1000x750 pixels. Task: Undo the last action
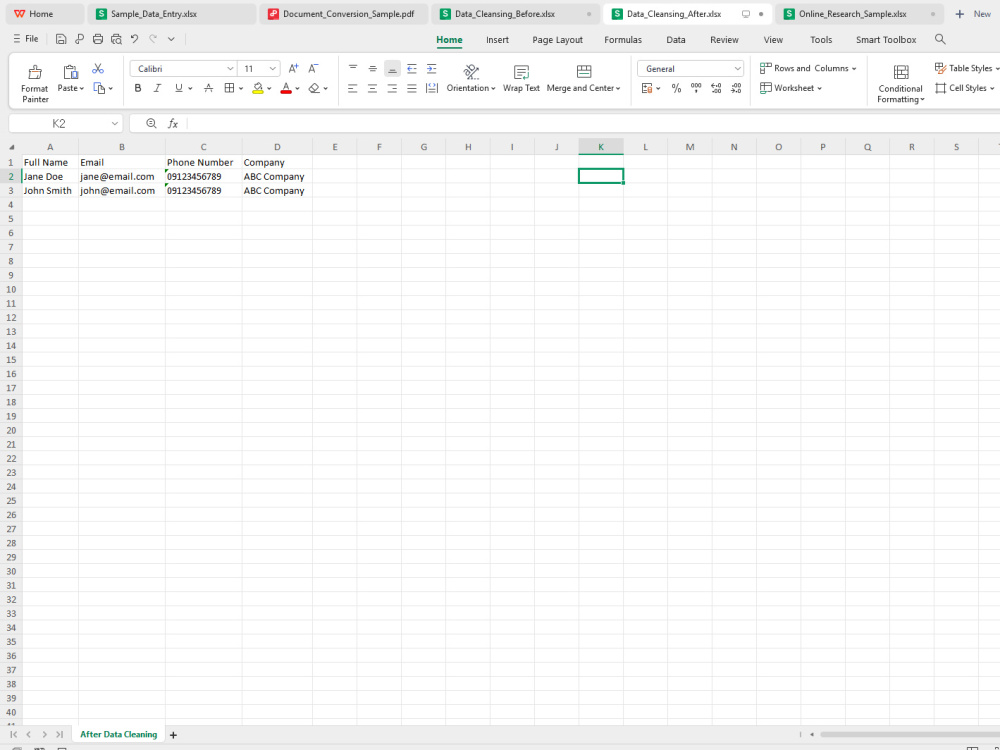[x=135, y=39]
